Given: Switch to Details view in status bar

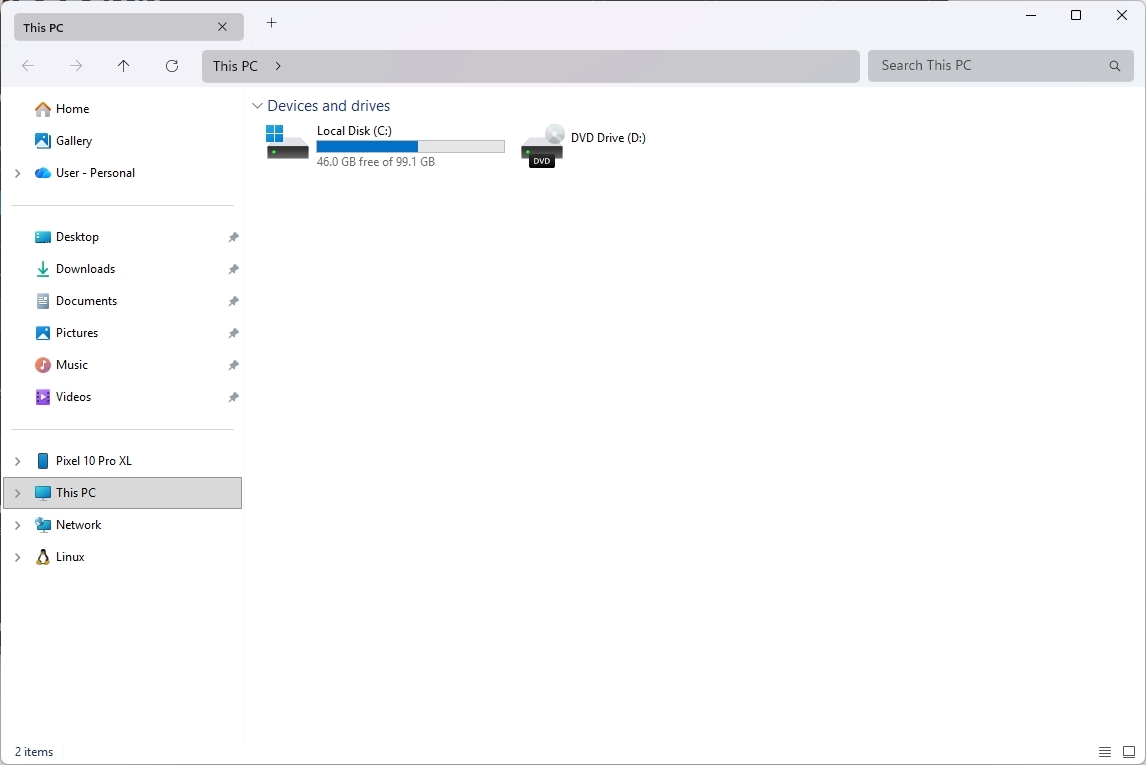Looking at the screenshot, I should point(1104,751).
